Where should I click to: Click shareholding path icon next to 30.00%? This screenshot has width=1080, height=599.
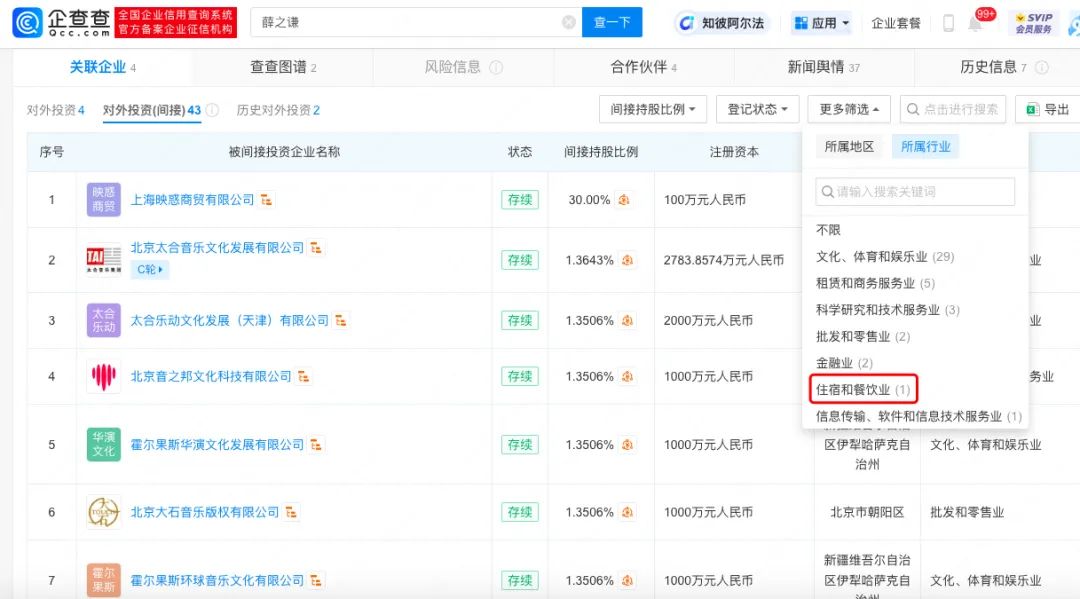(623, 200)
